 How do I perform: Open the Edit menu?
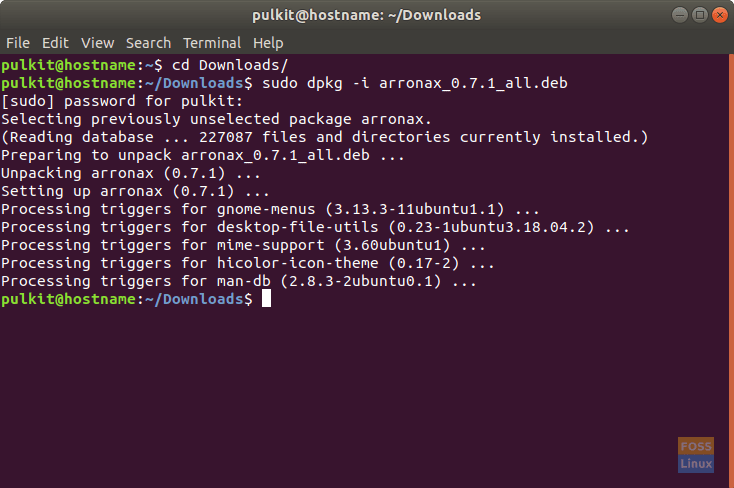55,43
